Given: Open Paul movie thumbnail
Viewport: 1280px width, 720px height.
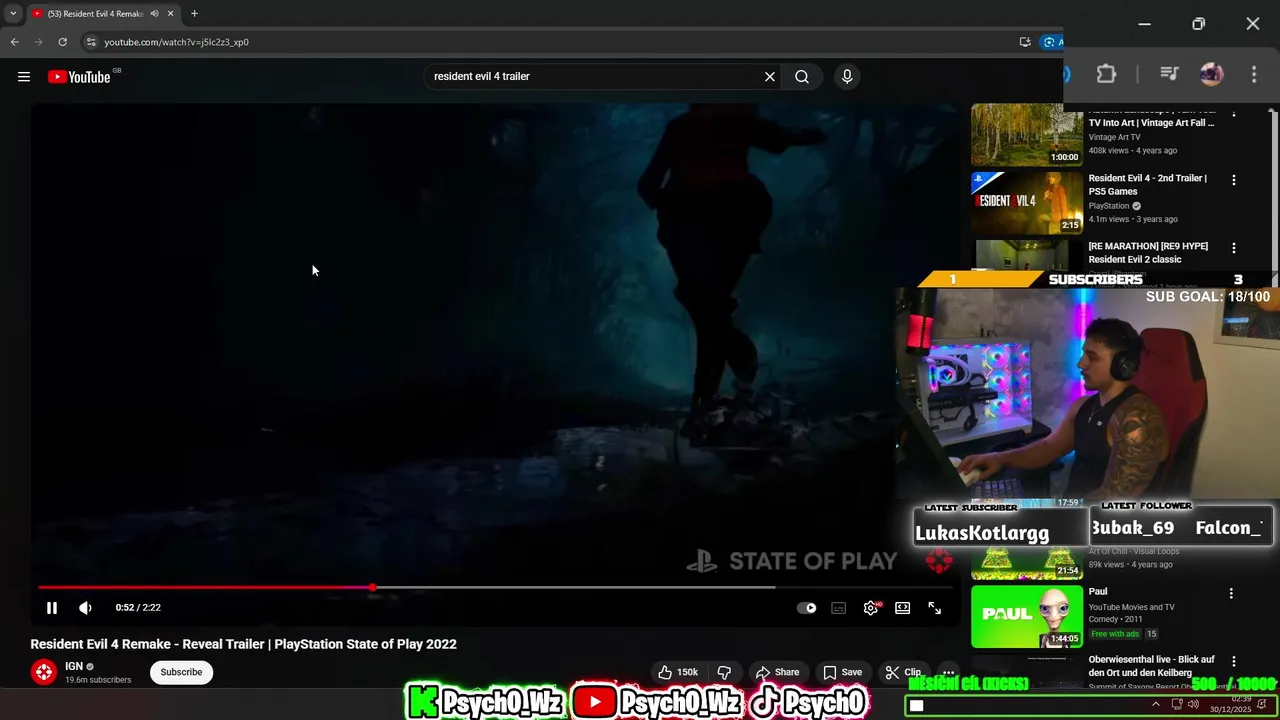Looking at the screenshot, I should 1026,616.
